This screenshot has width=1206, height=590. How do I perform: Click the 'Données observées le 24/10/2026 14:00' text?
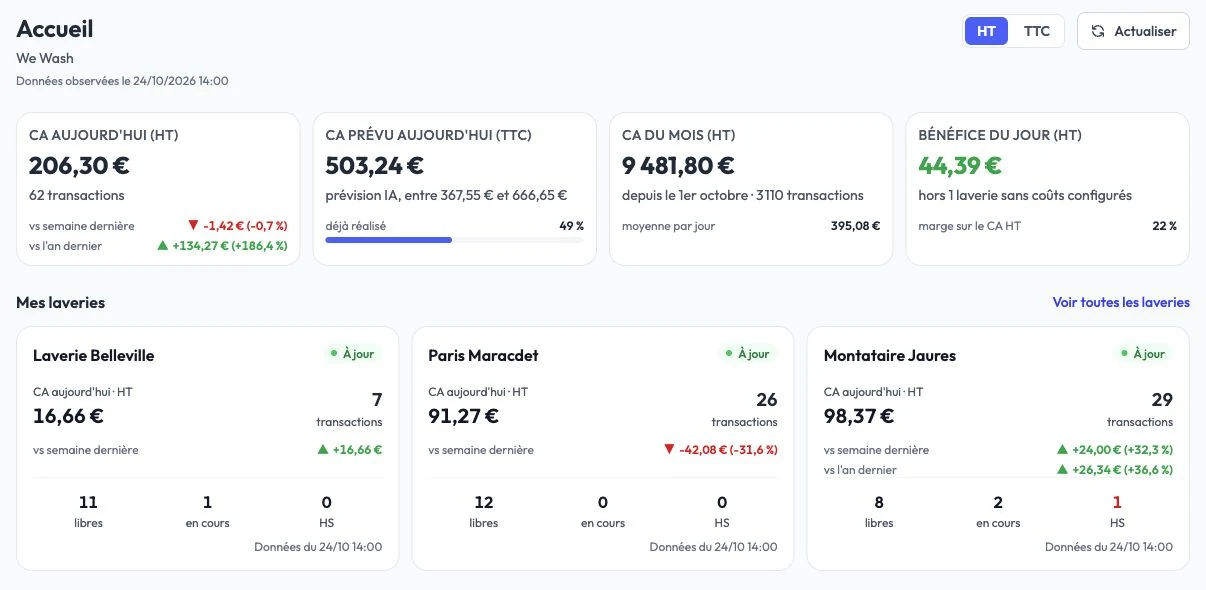(123, 80)
